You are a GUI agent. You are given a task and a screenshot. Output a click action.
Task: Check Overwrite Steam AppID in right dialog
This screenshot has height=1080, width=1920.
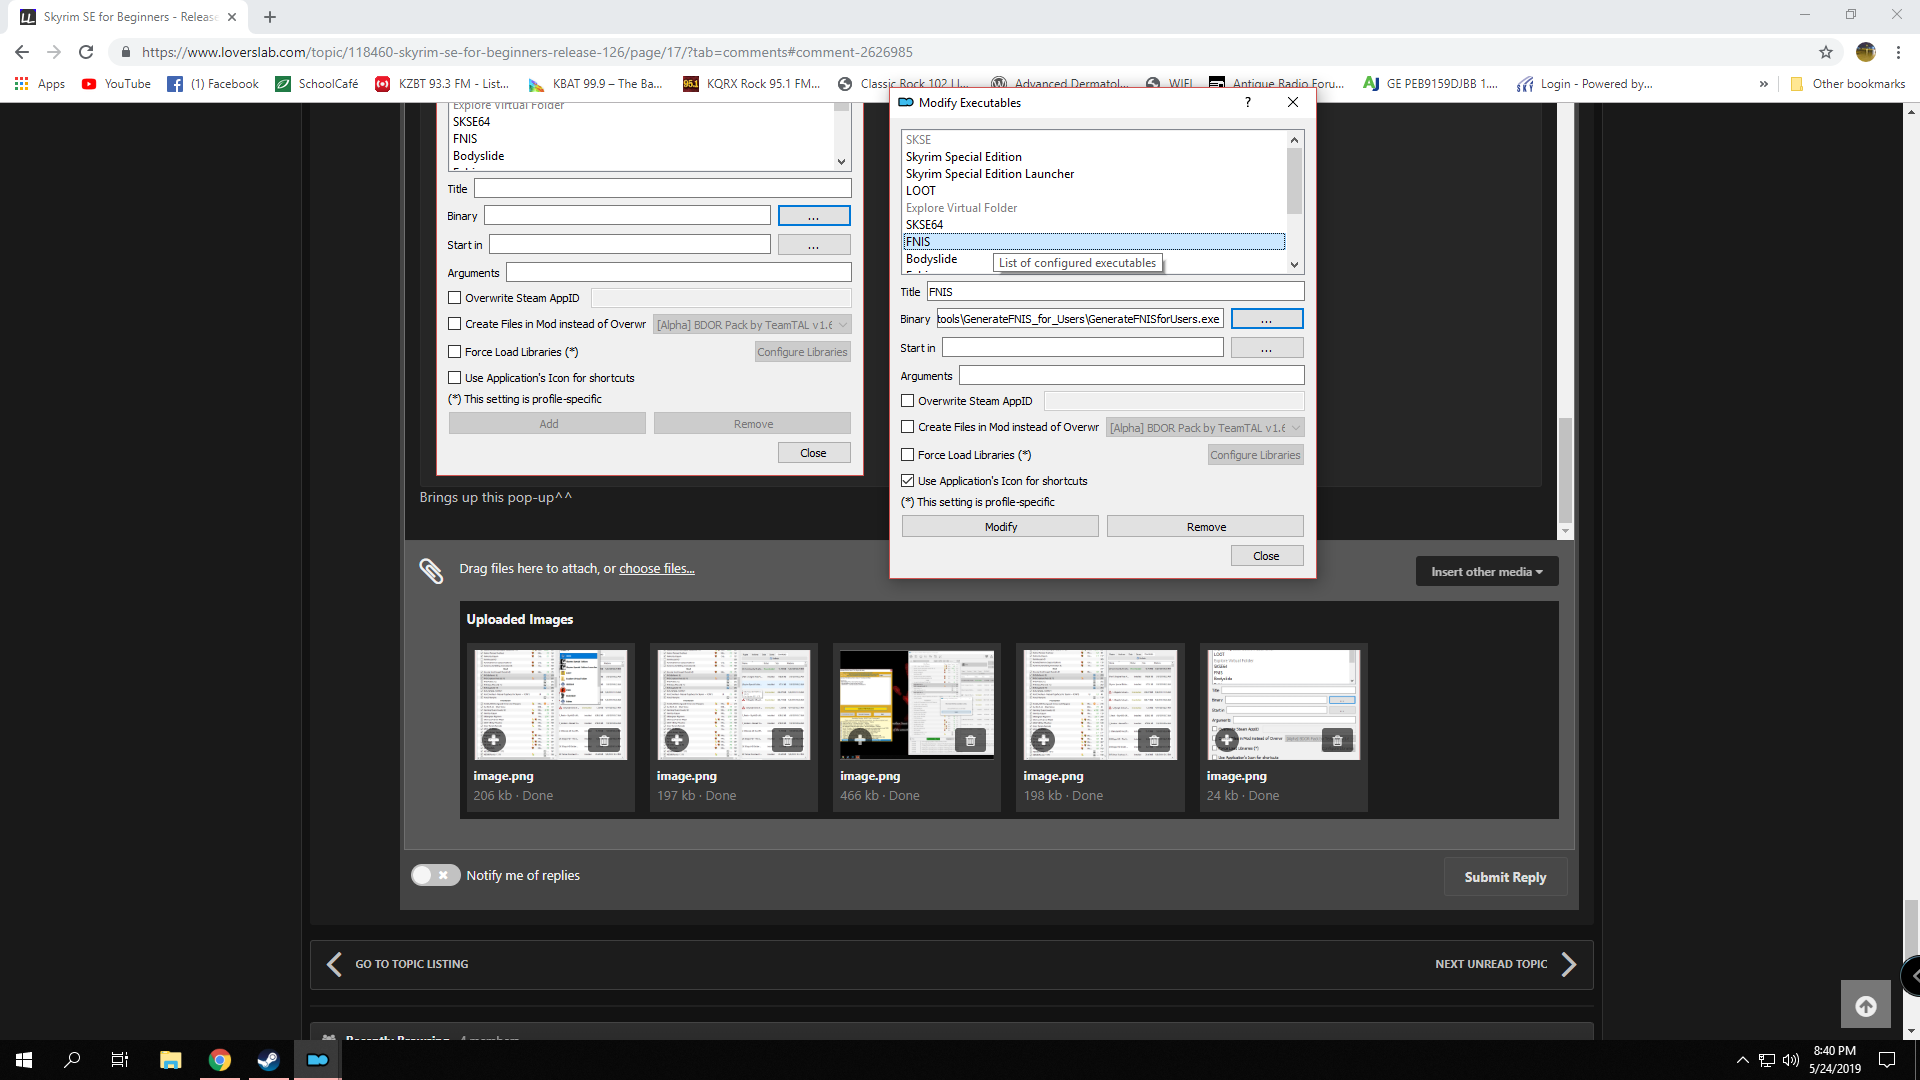click(x=907, y=401)
